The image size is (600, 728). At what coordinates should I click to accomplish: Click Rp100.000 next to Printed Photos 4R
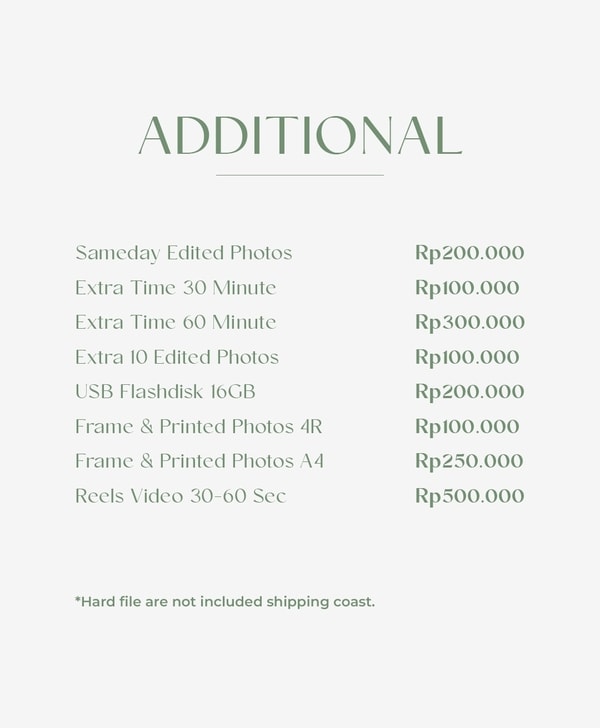click(467, 427)
